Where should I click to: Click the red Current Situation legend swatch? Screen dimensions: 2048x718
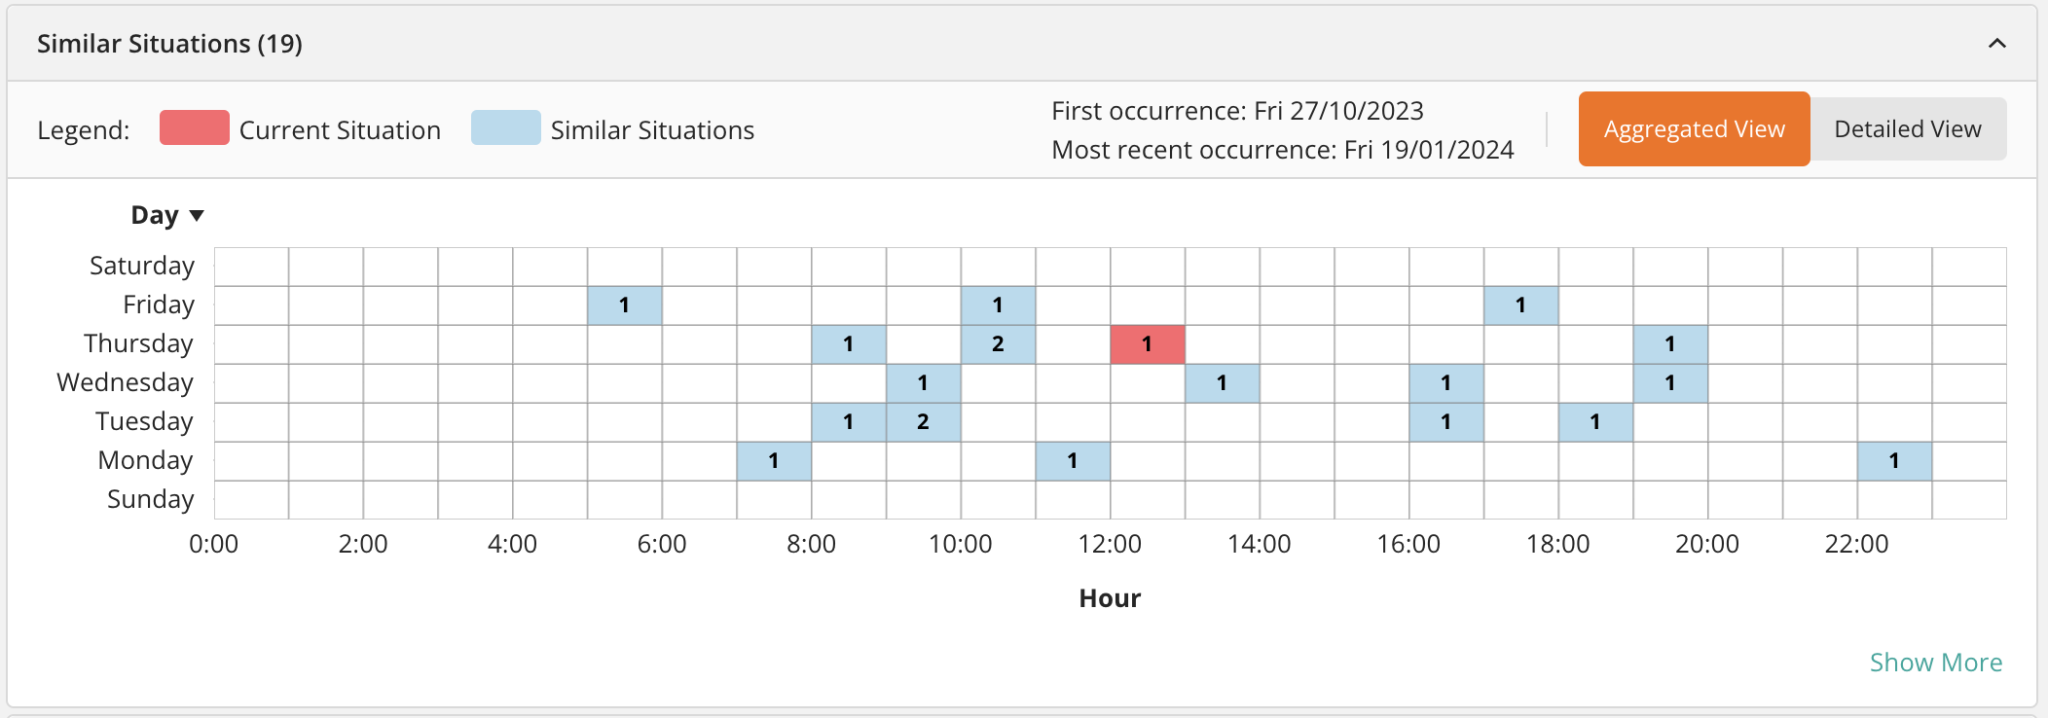195,129
